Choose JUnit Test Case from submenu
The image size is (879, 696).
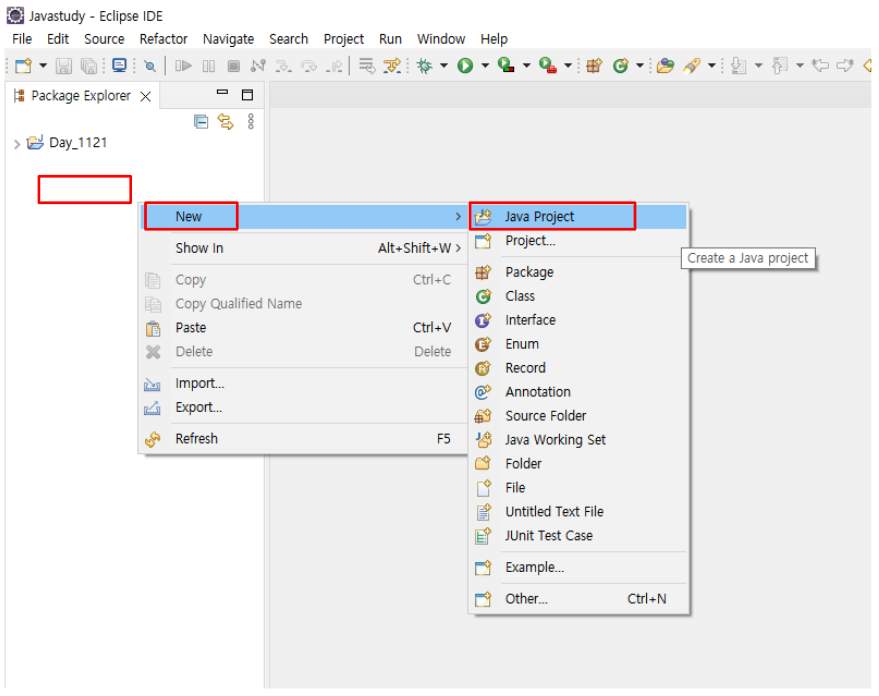point(579,536)
